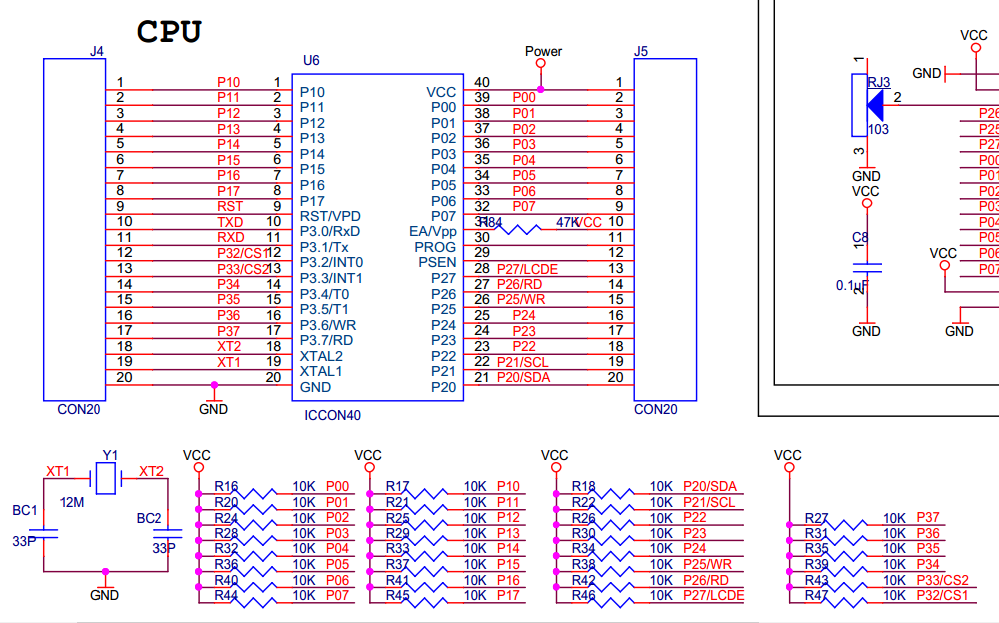Click the R16 resistor designator

(x=226, y=487)
